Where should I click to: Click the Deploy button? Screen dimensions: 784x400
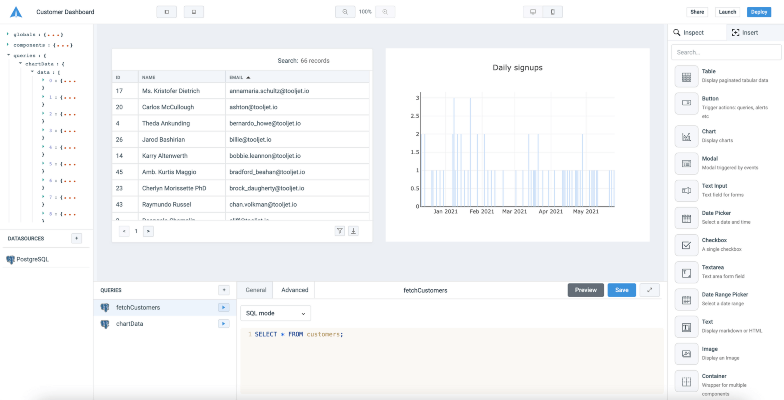point(759,12)
